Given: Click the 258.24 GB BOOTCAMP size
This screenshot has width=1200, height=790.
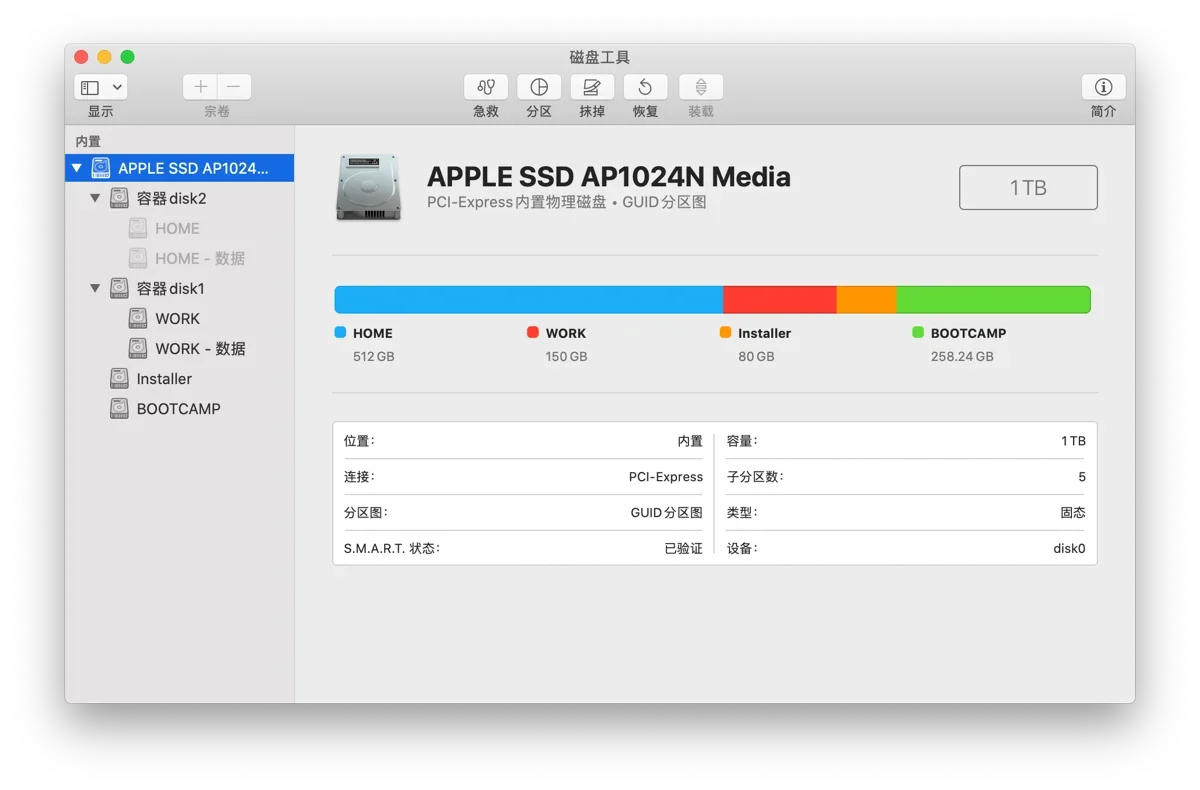Looking at the screenshot, I should (962, 356).
